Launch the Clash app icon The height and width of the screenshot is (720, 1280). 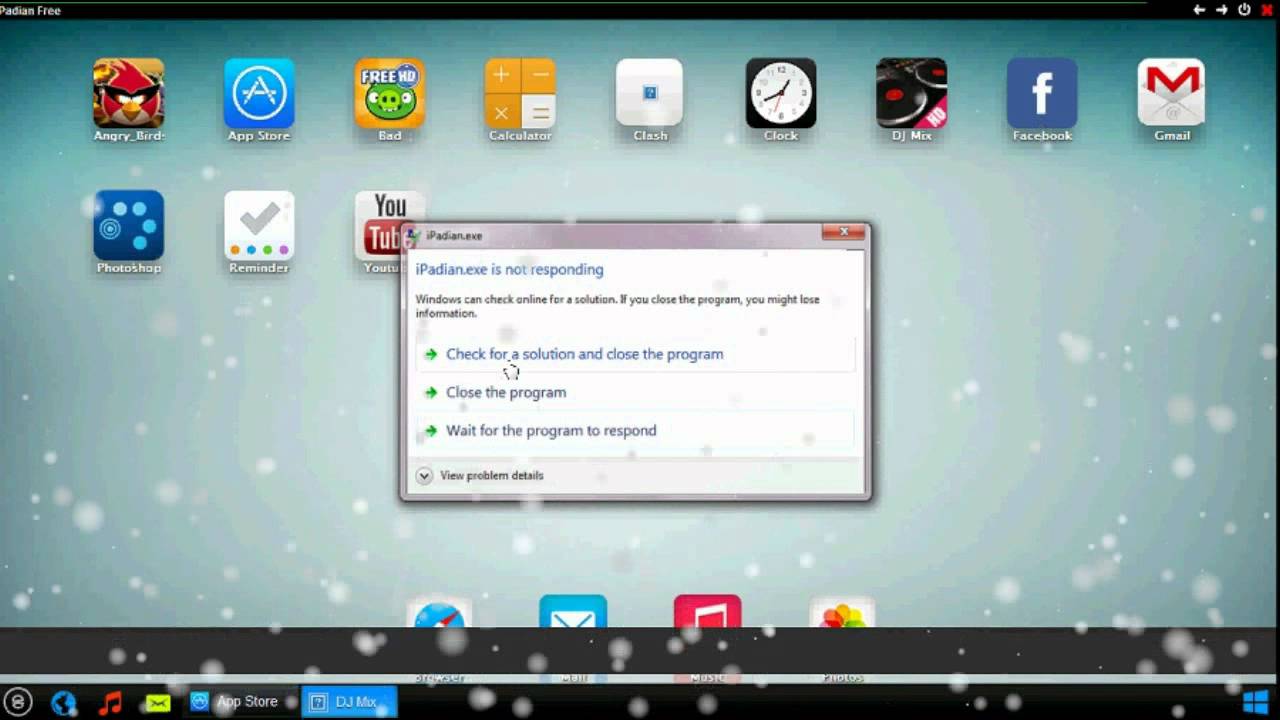[x=650, y=93]
